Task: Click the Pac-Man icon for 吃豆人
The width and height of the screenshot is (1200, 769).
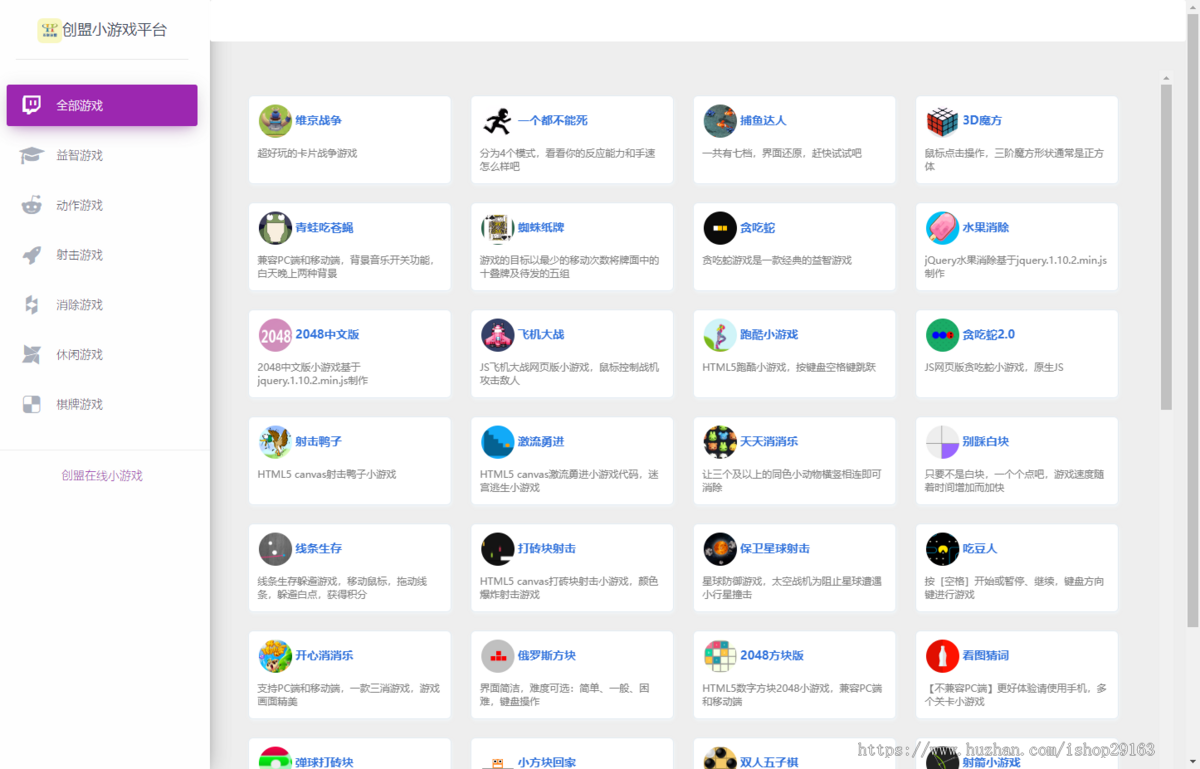Action: pyautogui.click(x=942, y=549)
